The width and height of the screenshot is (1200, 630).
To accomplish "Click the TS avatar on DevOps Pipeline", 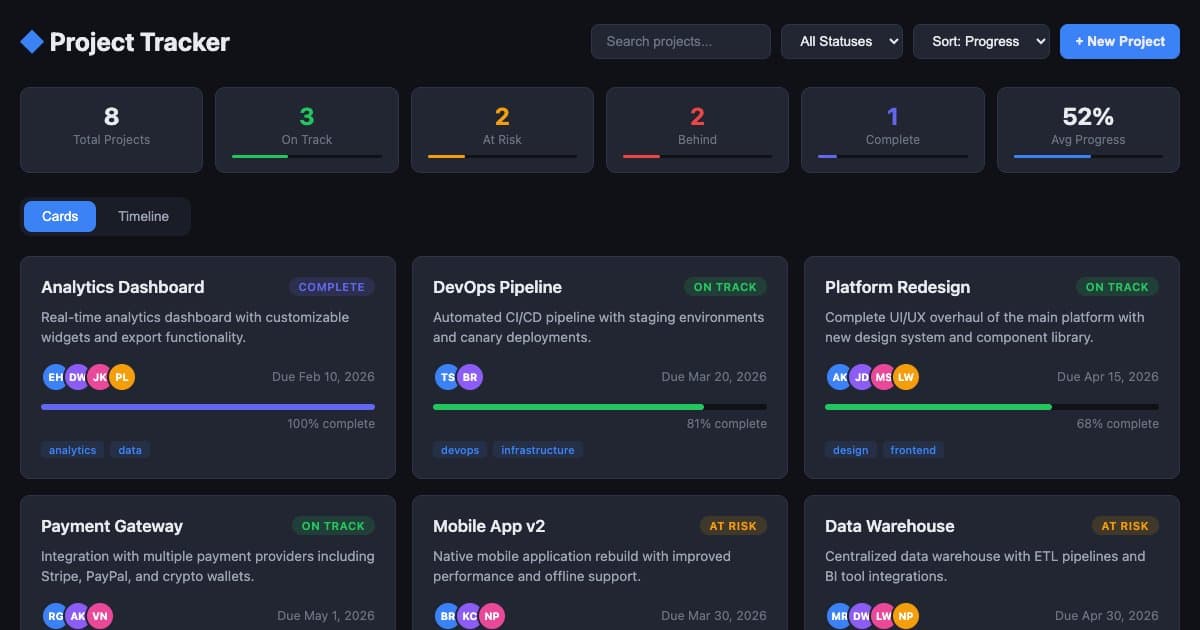I will pos(447,377).
